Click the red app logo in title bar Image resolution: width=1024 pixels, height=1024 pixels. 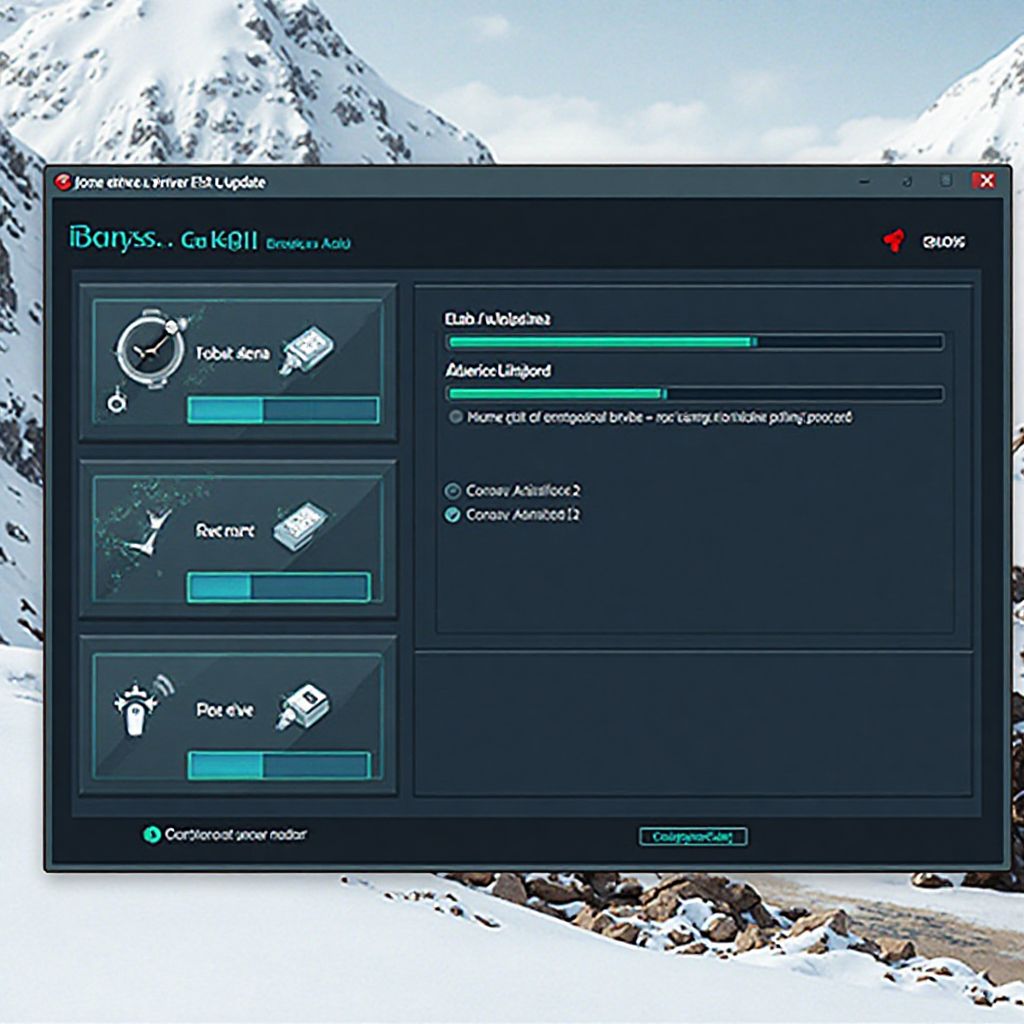coord(62,182)
